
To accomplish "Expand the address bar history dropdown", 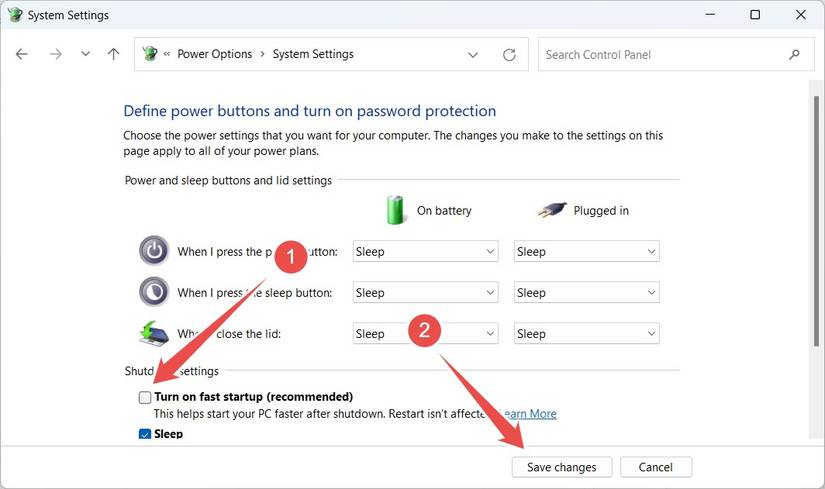I will click(473, 54).
